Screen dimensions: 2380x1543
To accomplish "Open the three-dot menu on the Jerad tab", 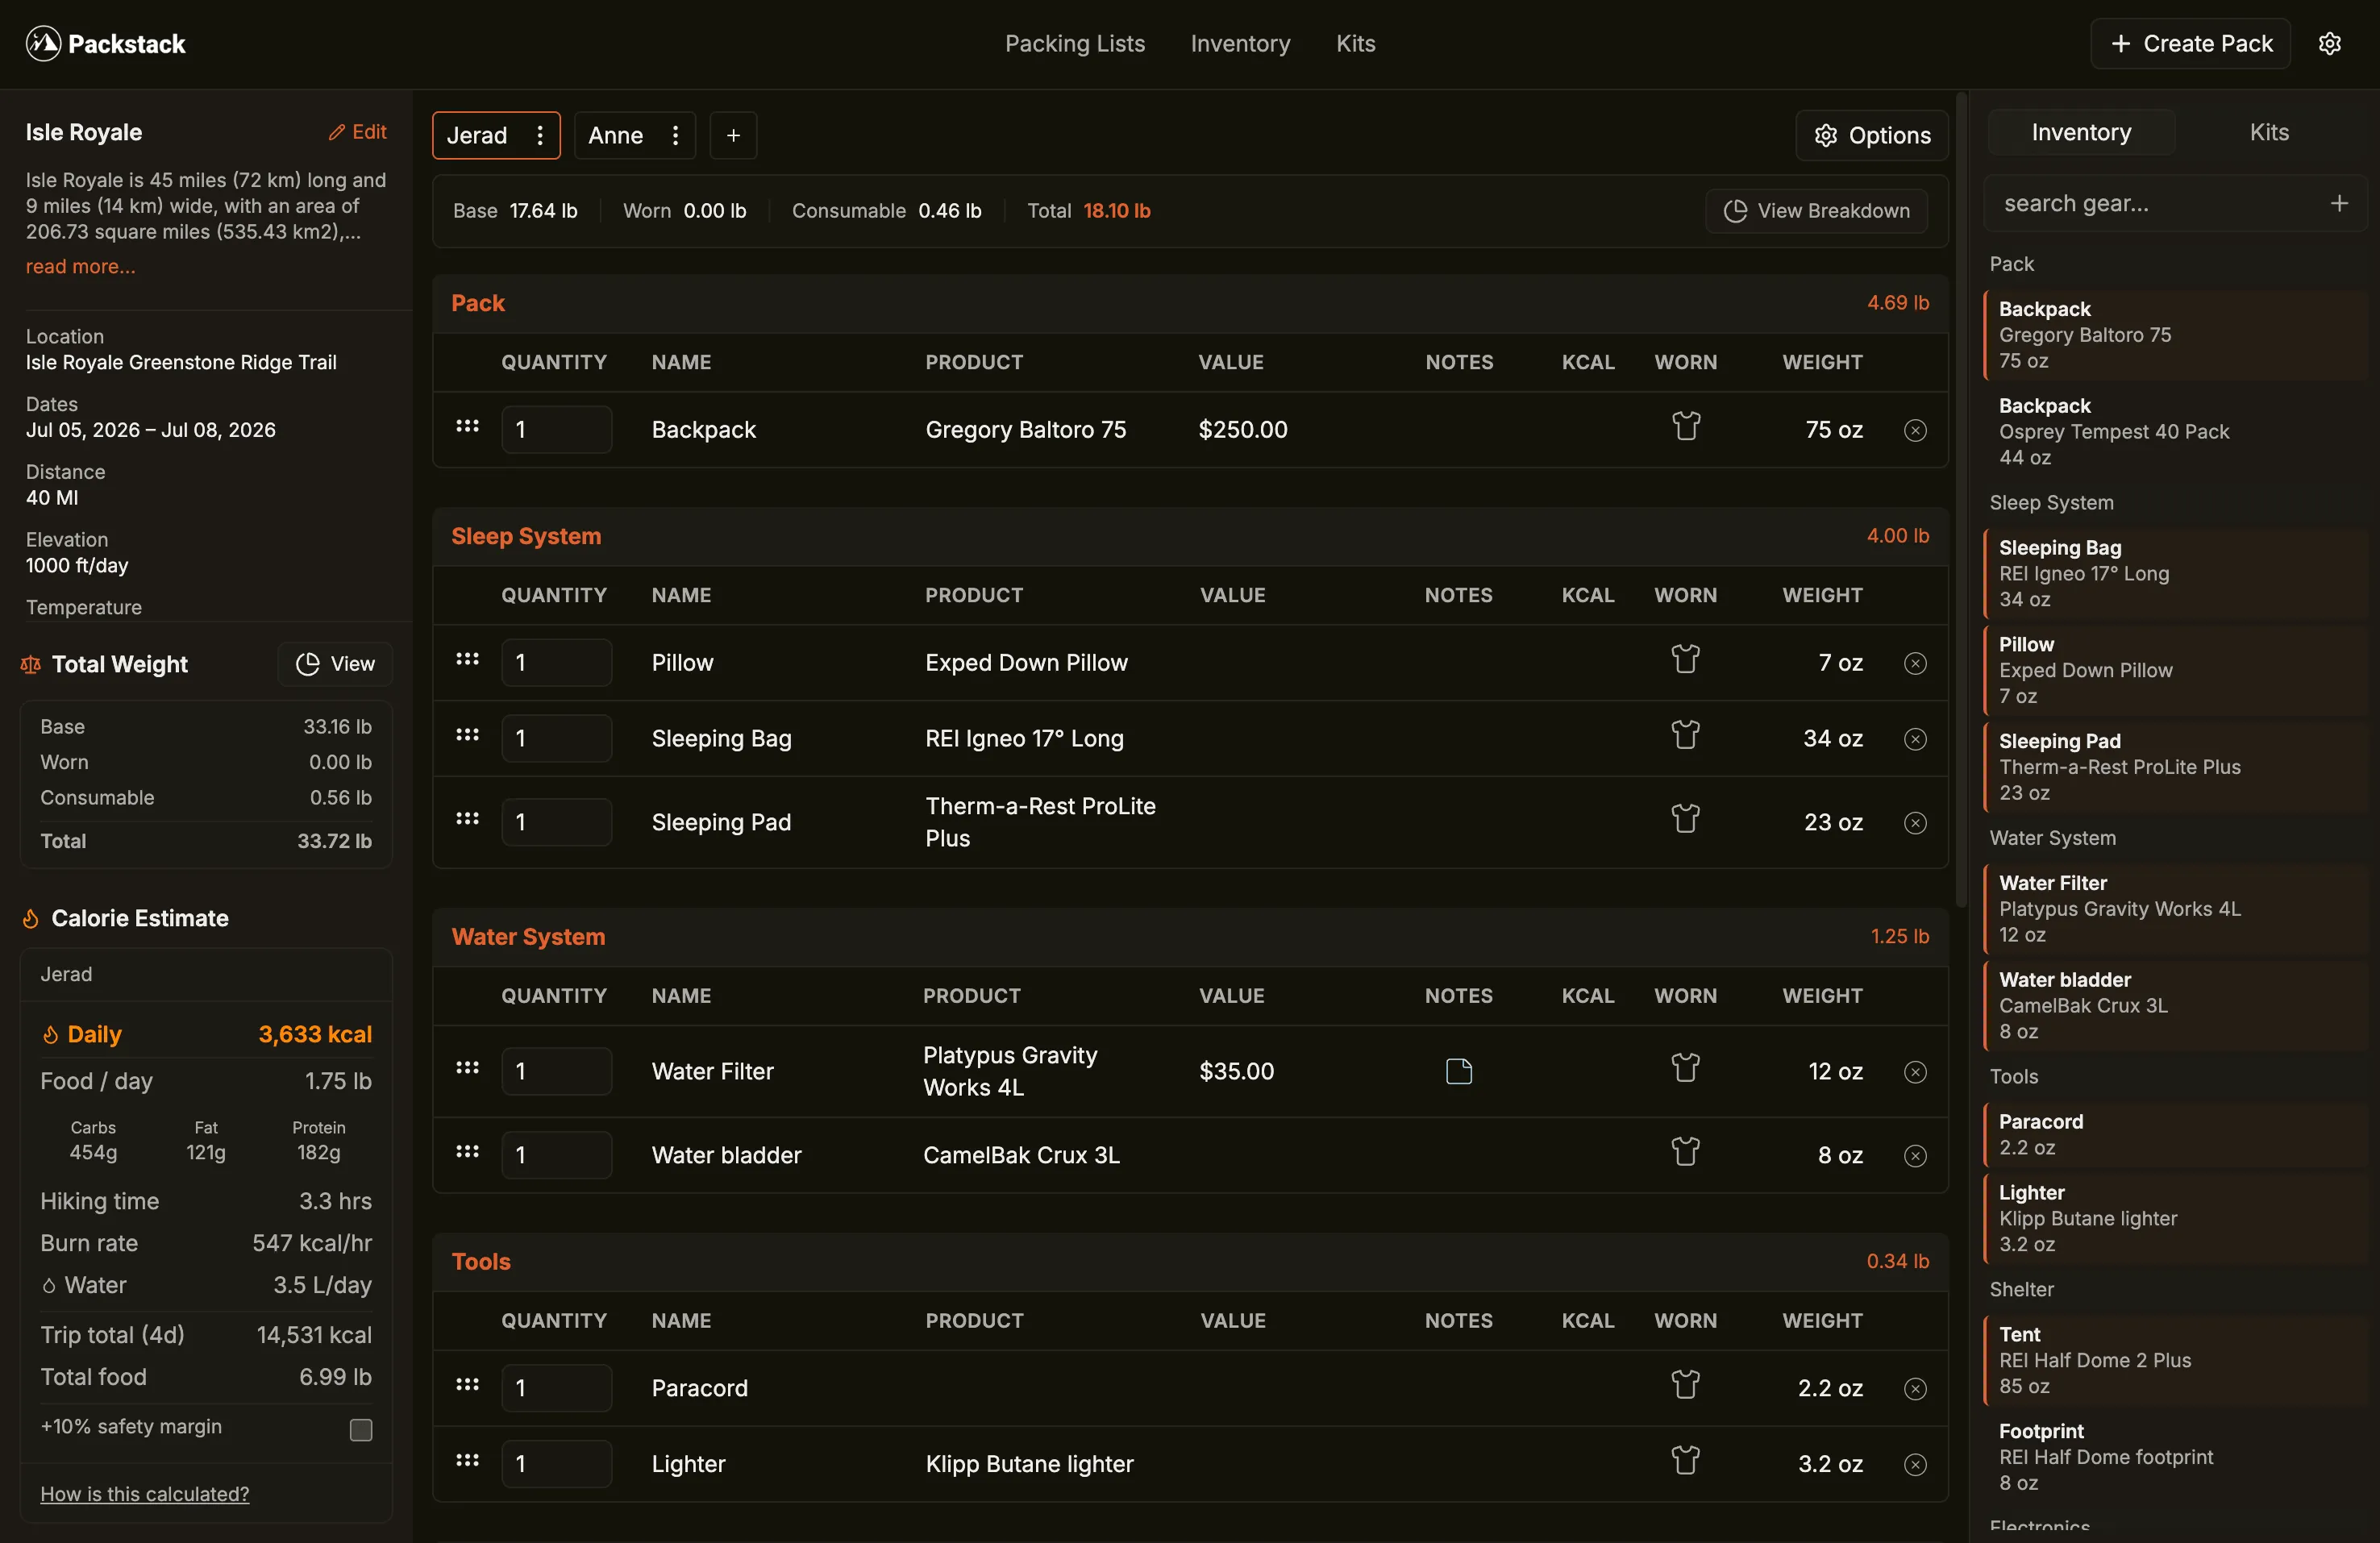I will point(539,135).
